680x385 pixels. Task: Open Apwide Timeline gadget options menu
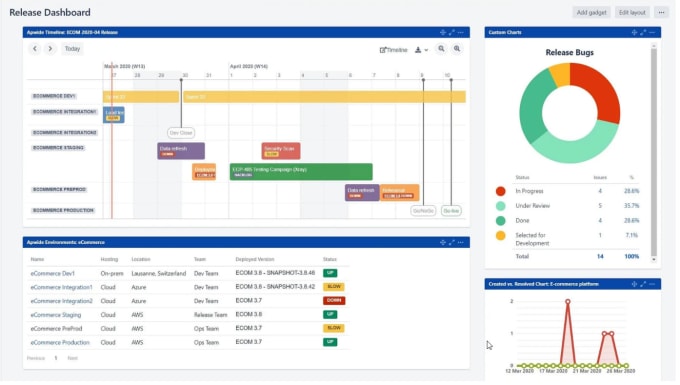pyautogui.click(x=461, y=33)
